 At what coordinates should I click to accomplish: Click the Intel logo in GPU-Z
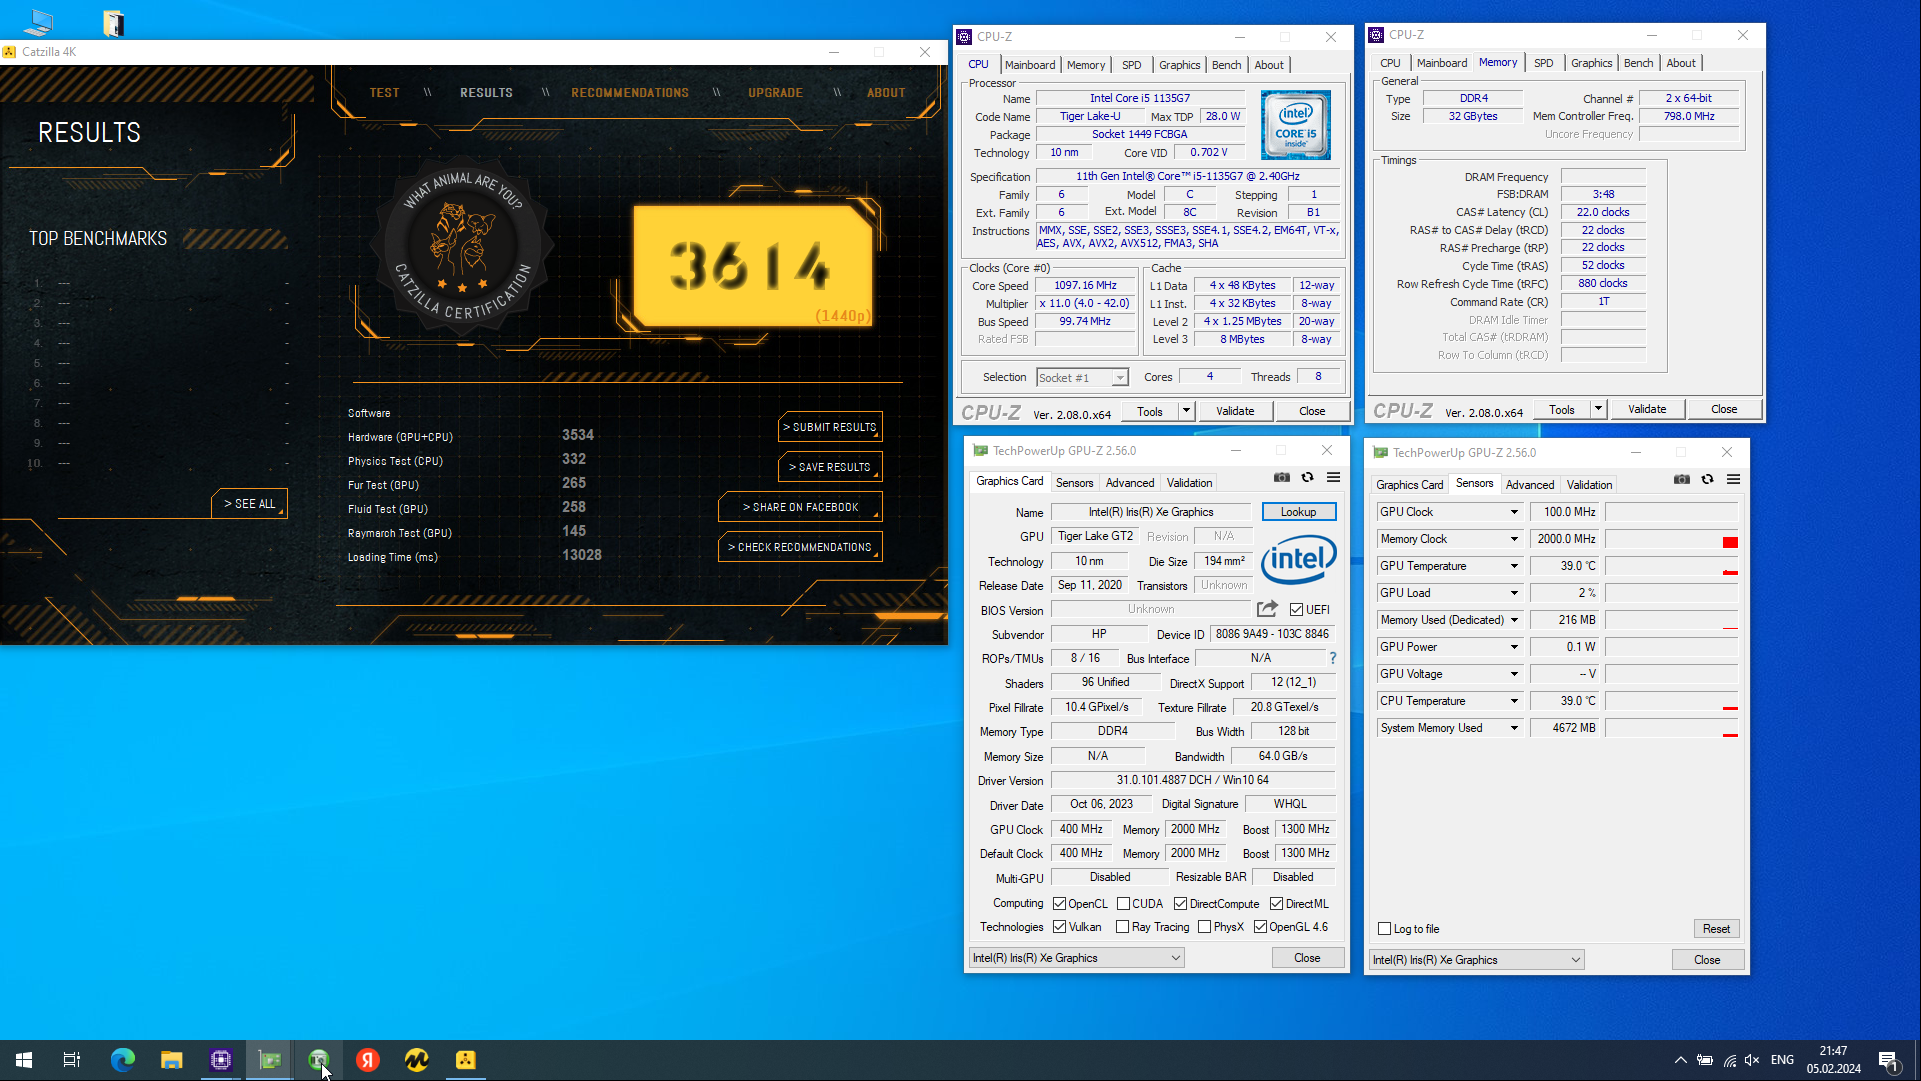(1298, 559)
